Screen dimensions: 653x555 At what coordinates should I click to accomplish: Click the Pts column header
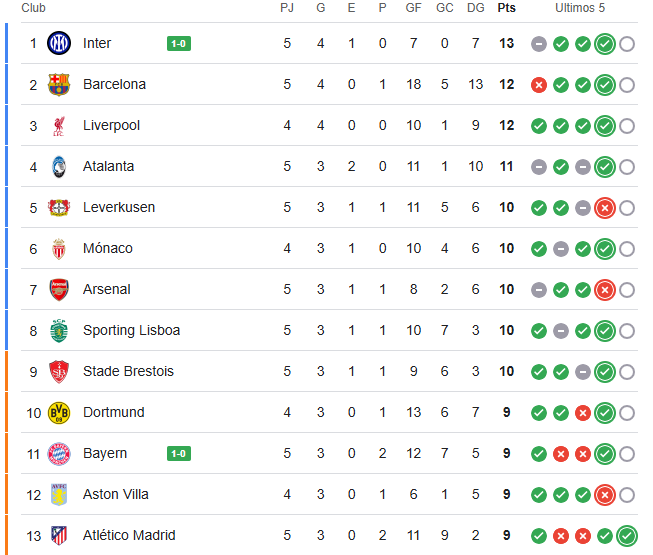507,8
